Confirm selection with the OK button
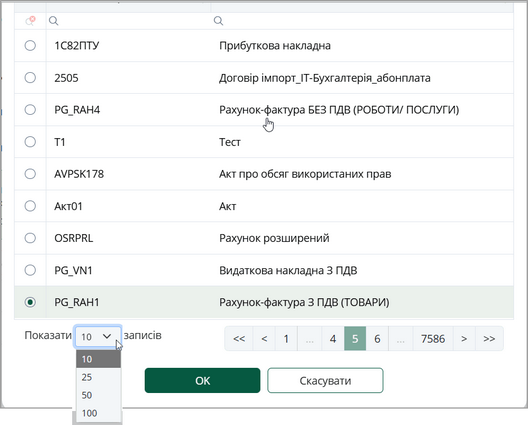Viewport: 528px width, 425px height. click(x=202, y=381)
